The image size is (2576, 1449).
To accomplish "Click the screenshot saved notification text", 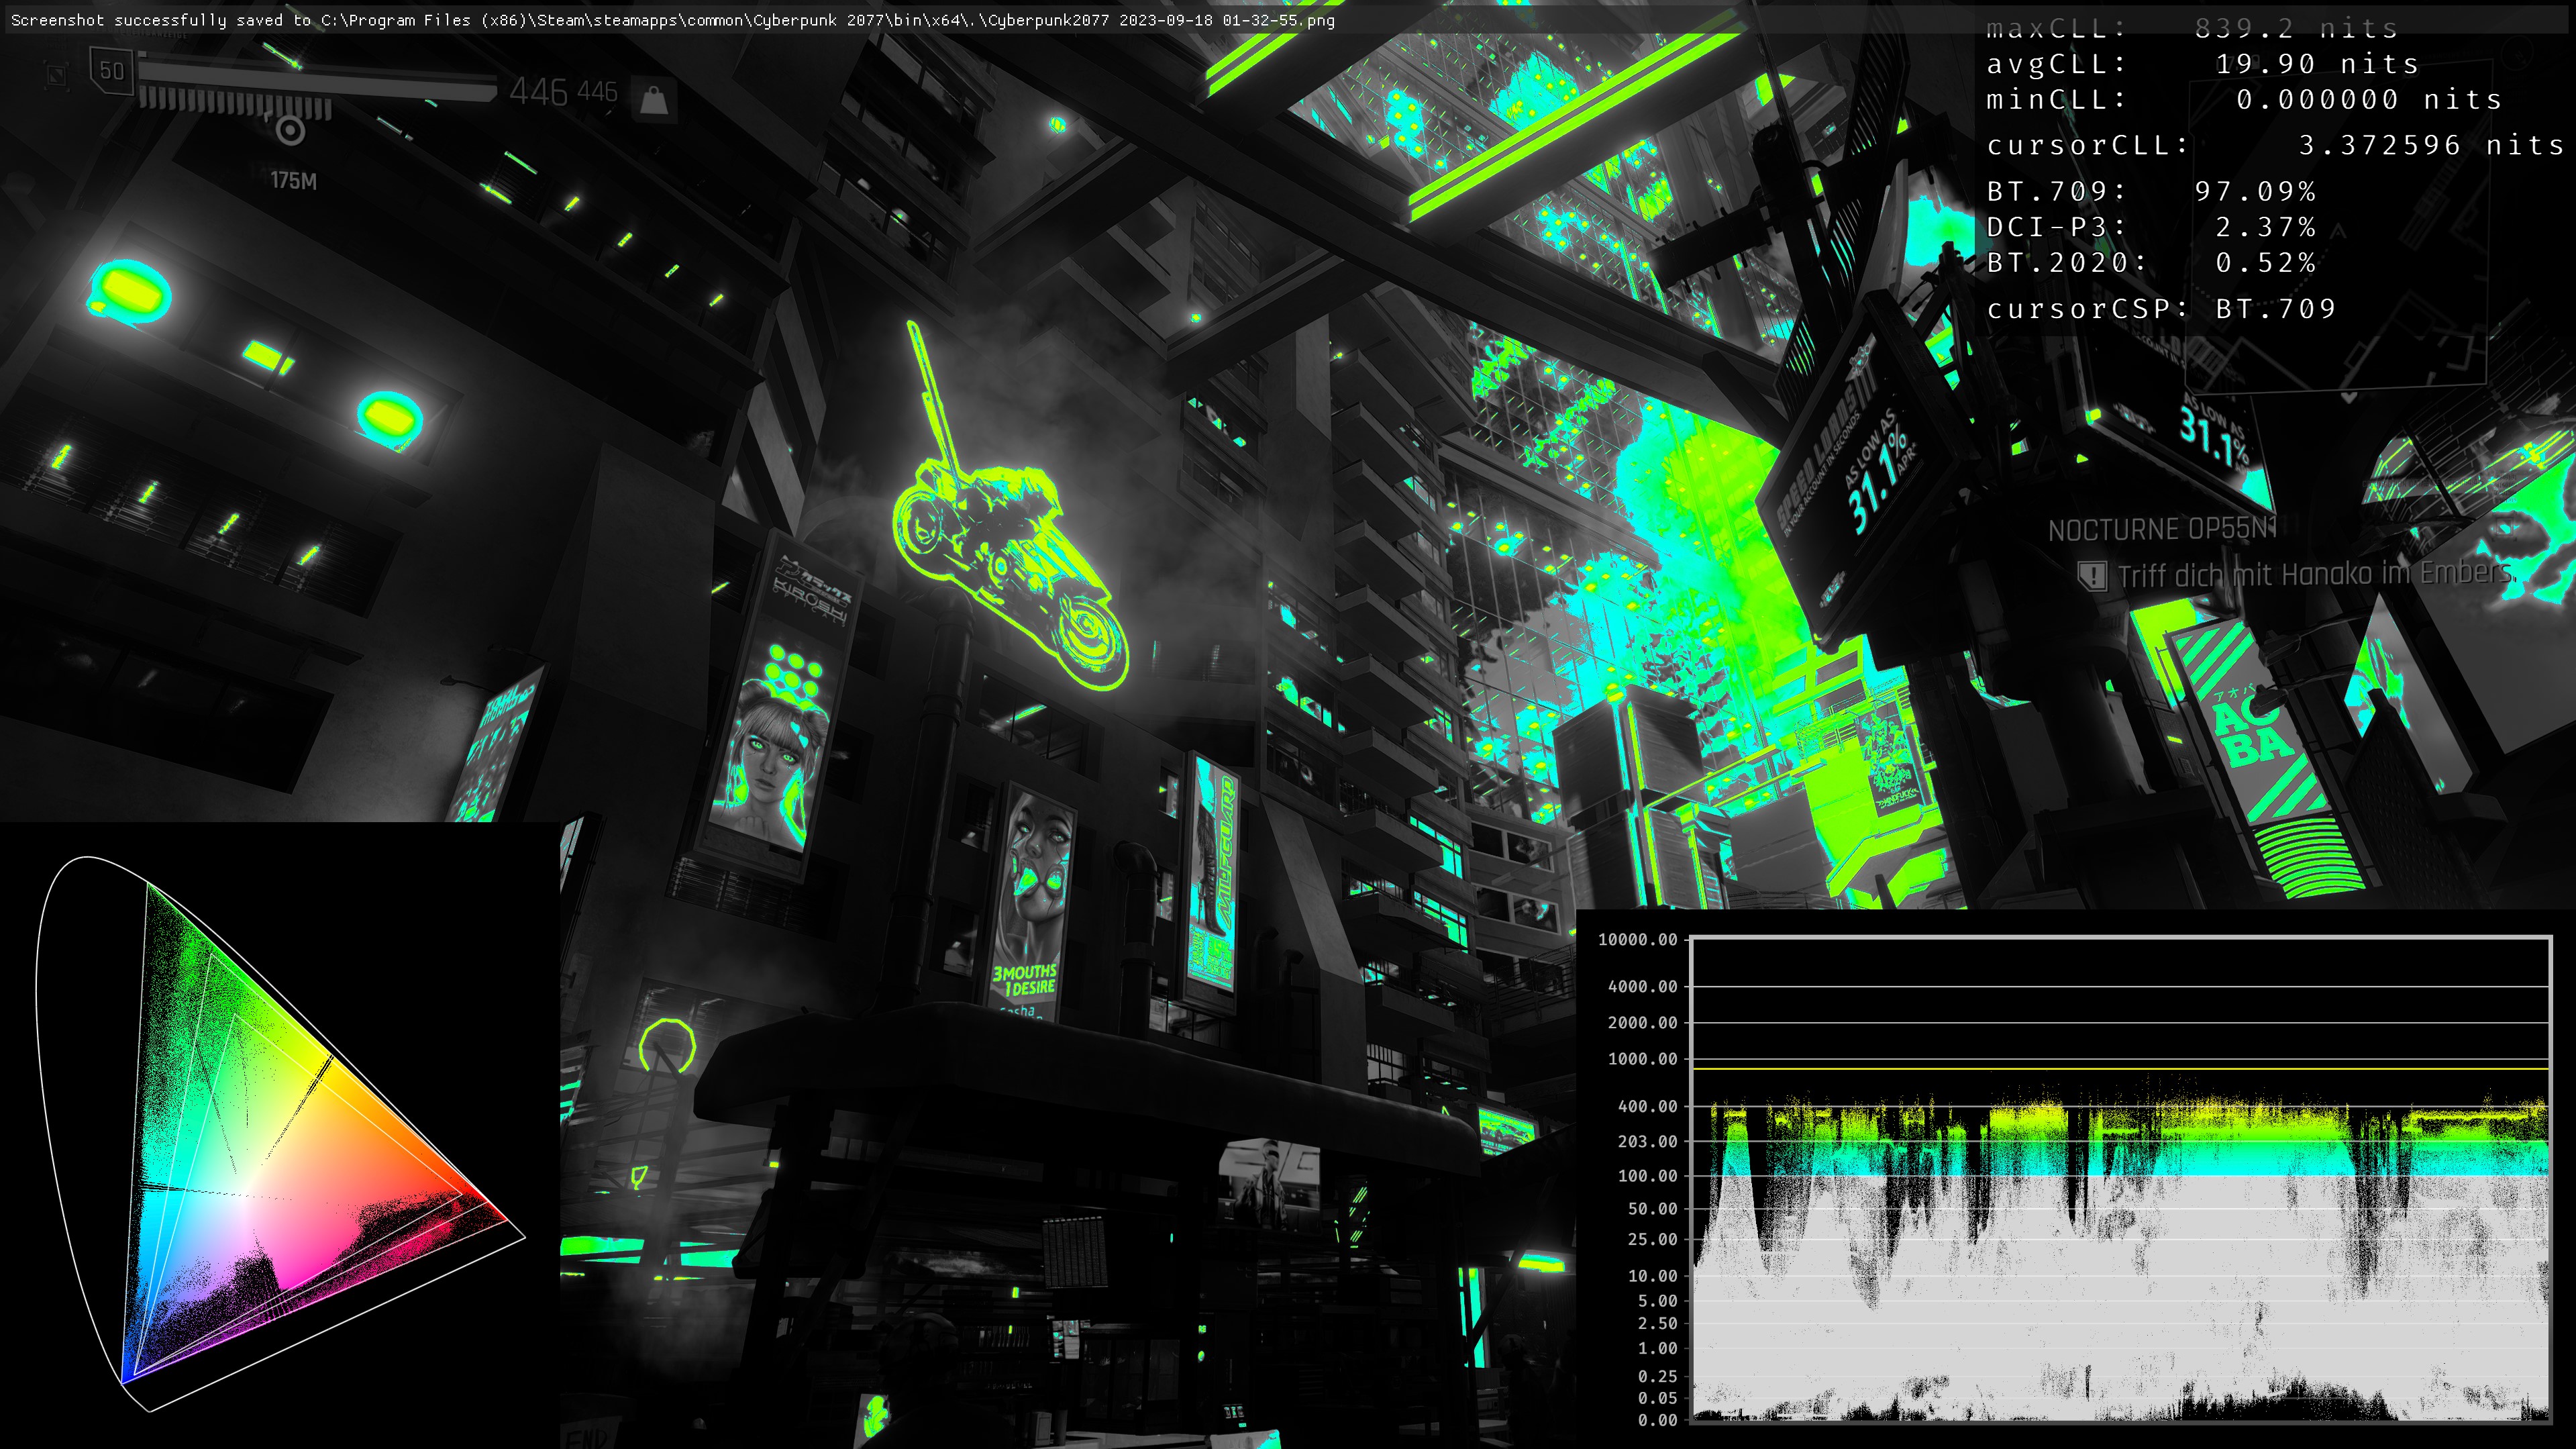I will click(x=672, y=20).
